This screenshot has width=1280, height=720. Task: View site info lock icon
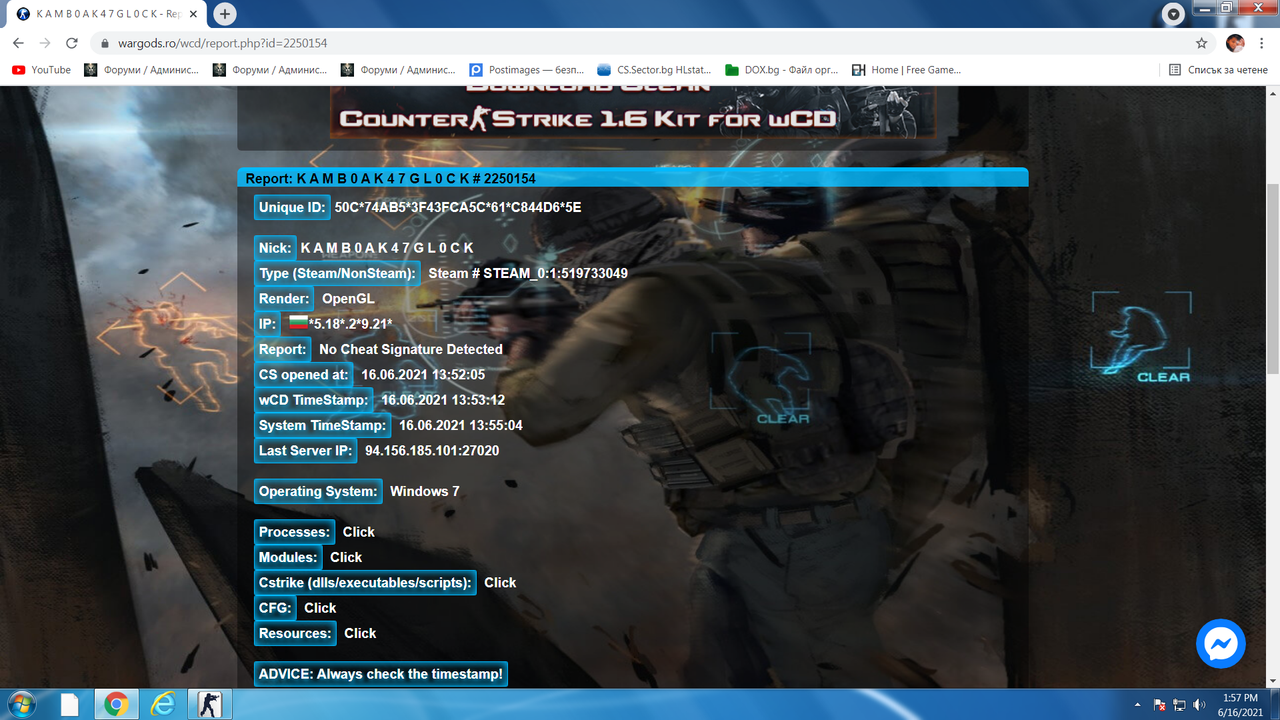tap(106, 43)
